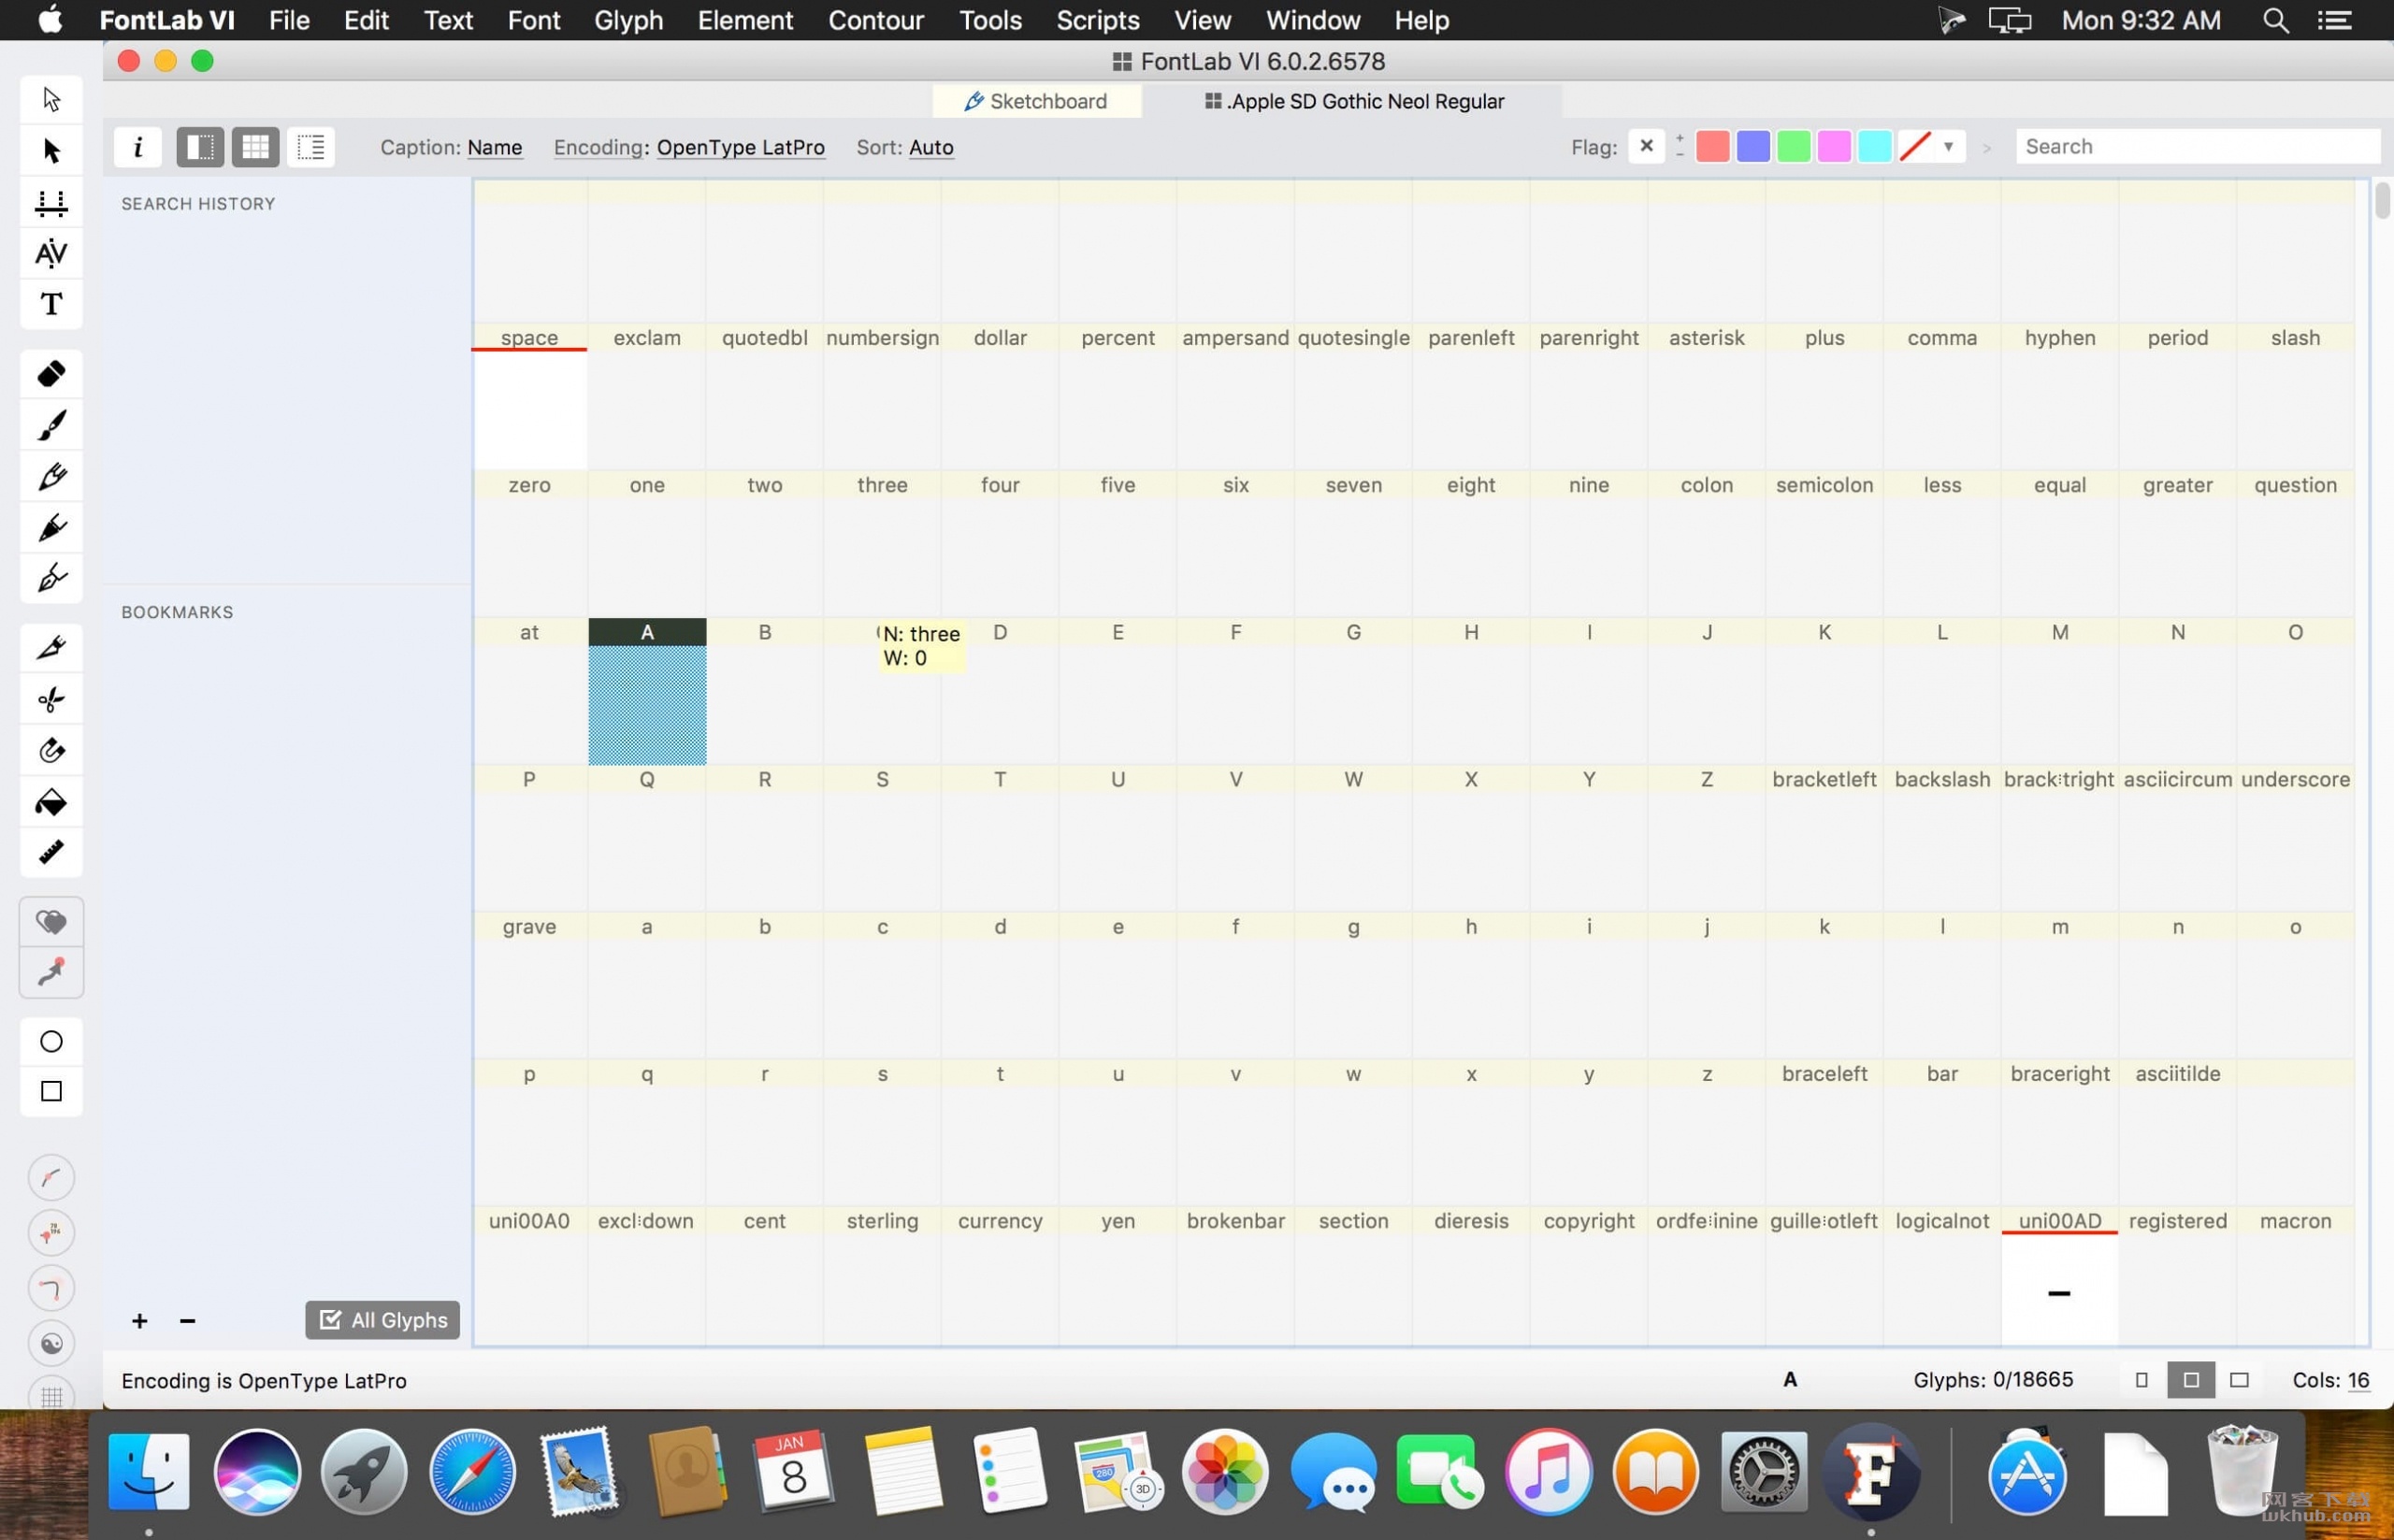Toggle the sidebar panel view button

click(x=200, y=147)
